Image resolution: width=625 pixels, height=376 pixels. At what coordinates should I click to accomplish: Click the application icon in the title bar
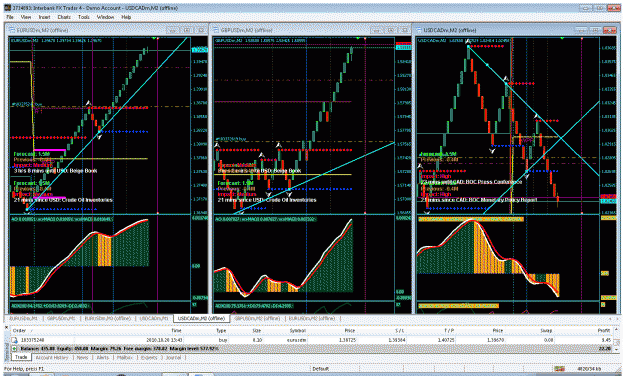coord(8,8)
